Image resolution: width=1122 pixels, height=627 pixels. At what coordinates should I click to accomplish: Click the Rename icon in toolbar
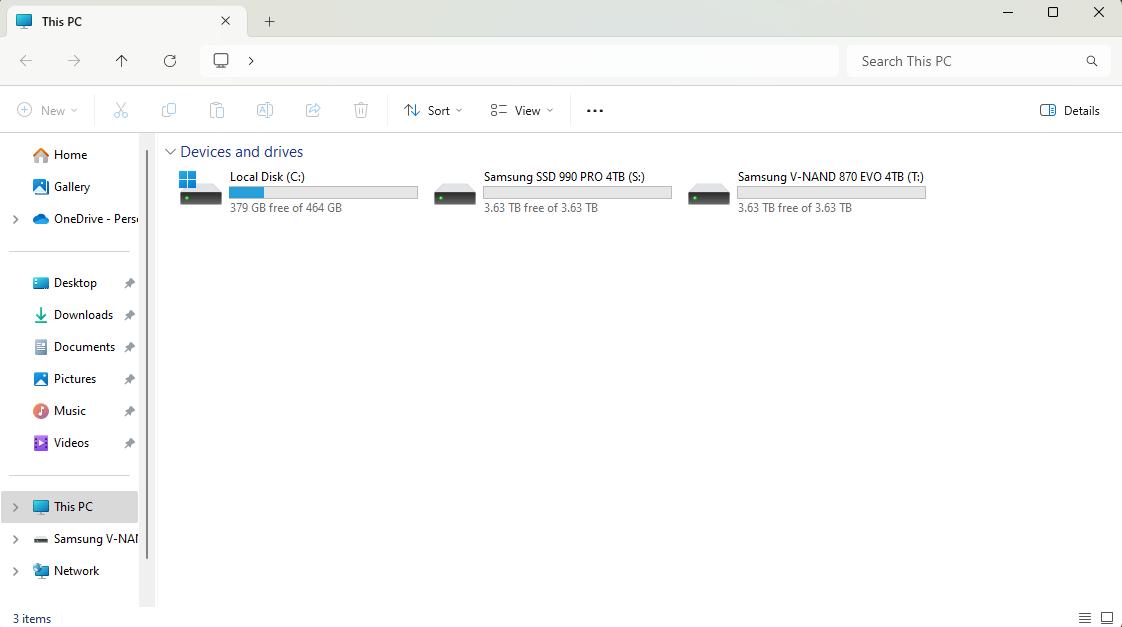point(265,110)
